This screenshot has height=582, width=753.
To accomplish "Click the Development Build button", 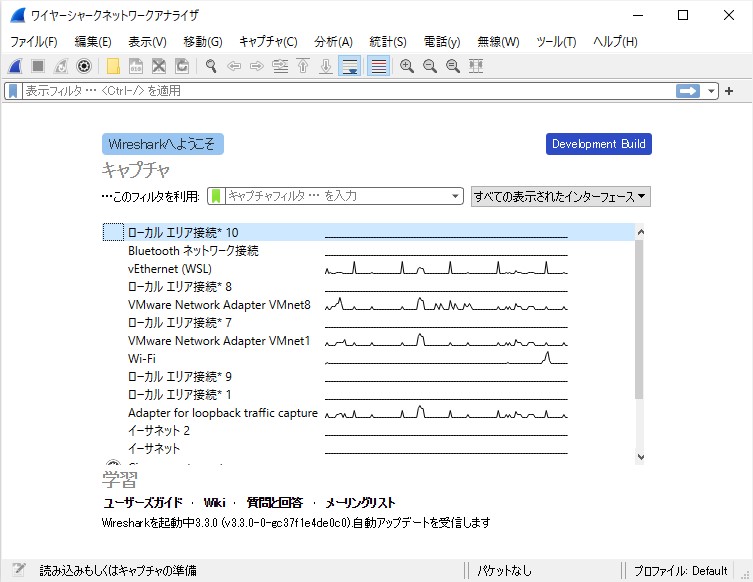I will click(x=598, y=144).
